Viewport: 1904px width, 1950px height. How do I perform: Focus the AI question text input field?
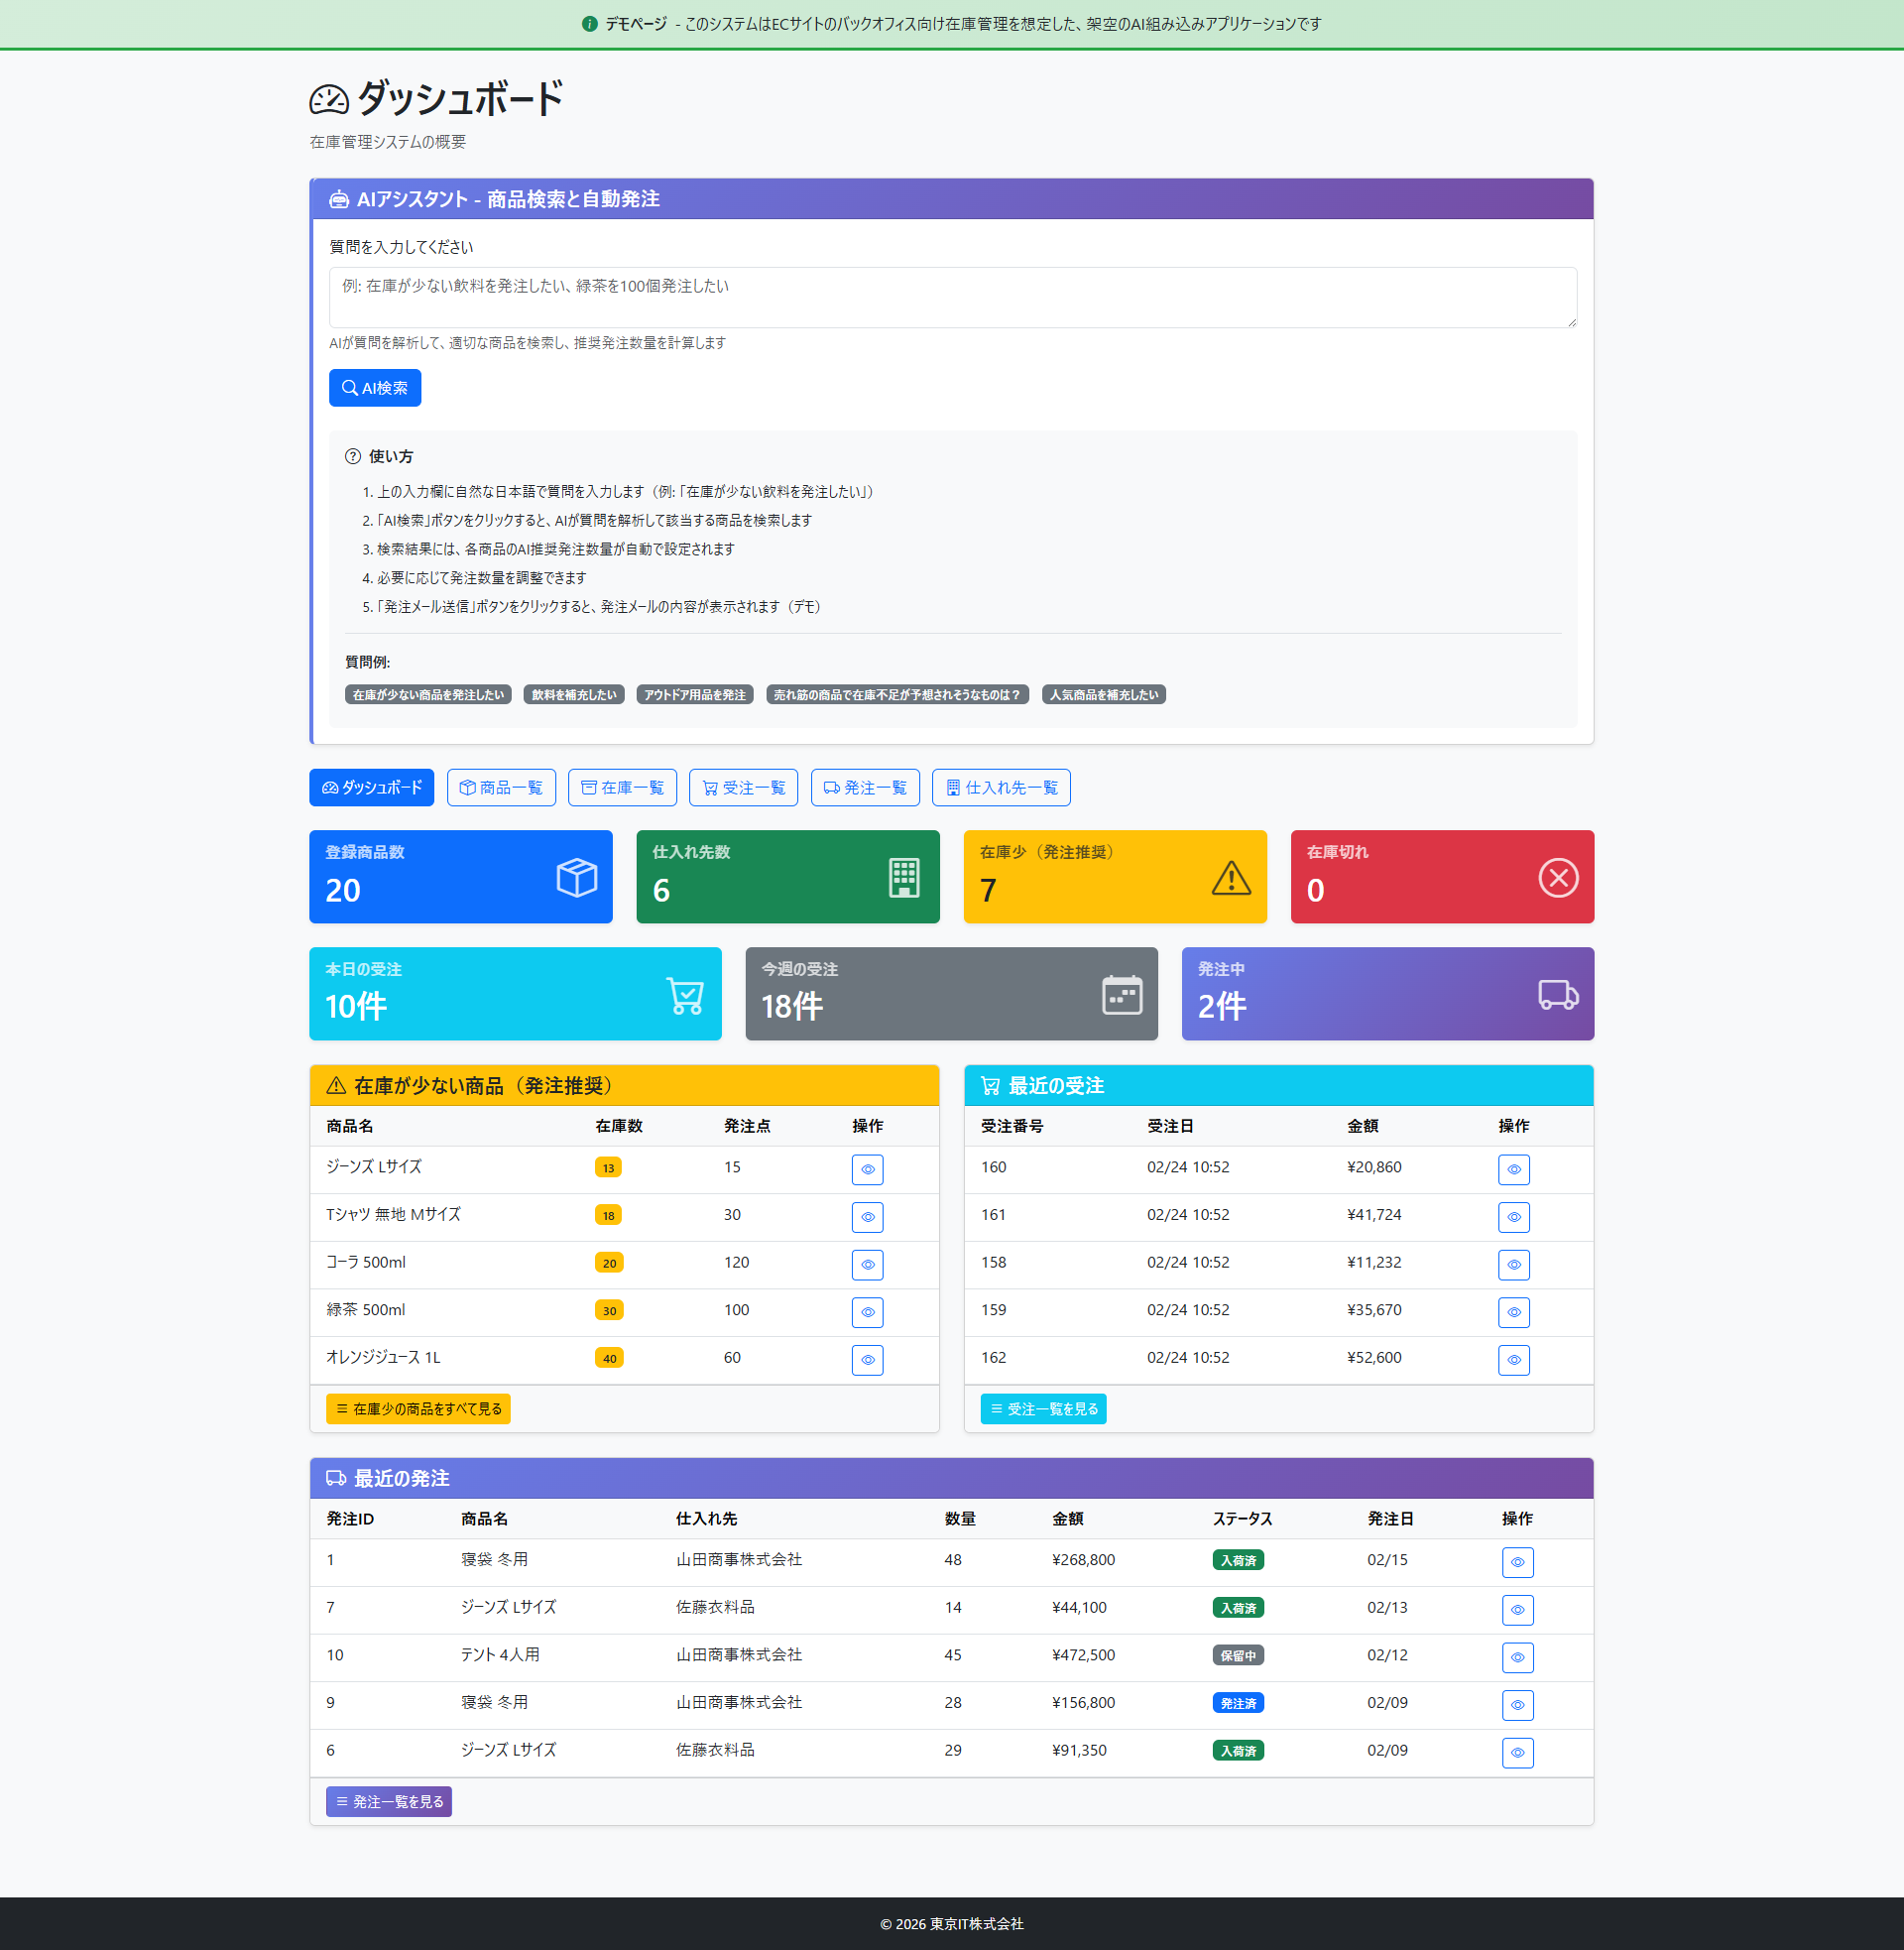pos(952,297)
